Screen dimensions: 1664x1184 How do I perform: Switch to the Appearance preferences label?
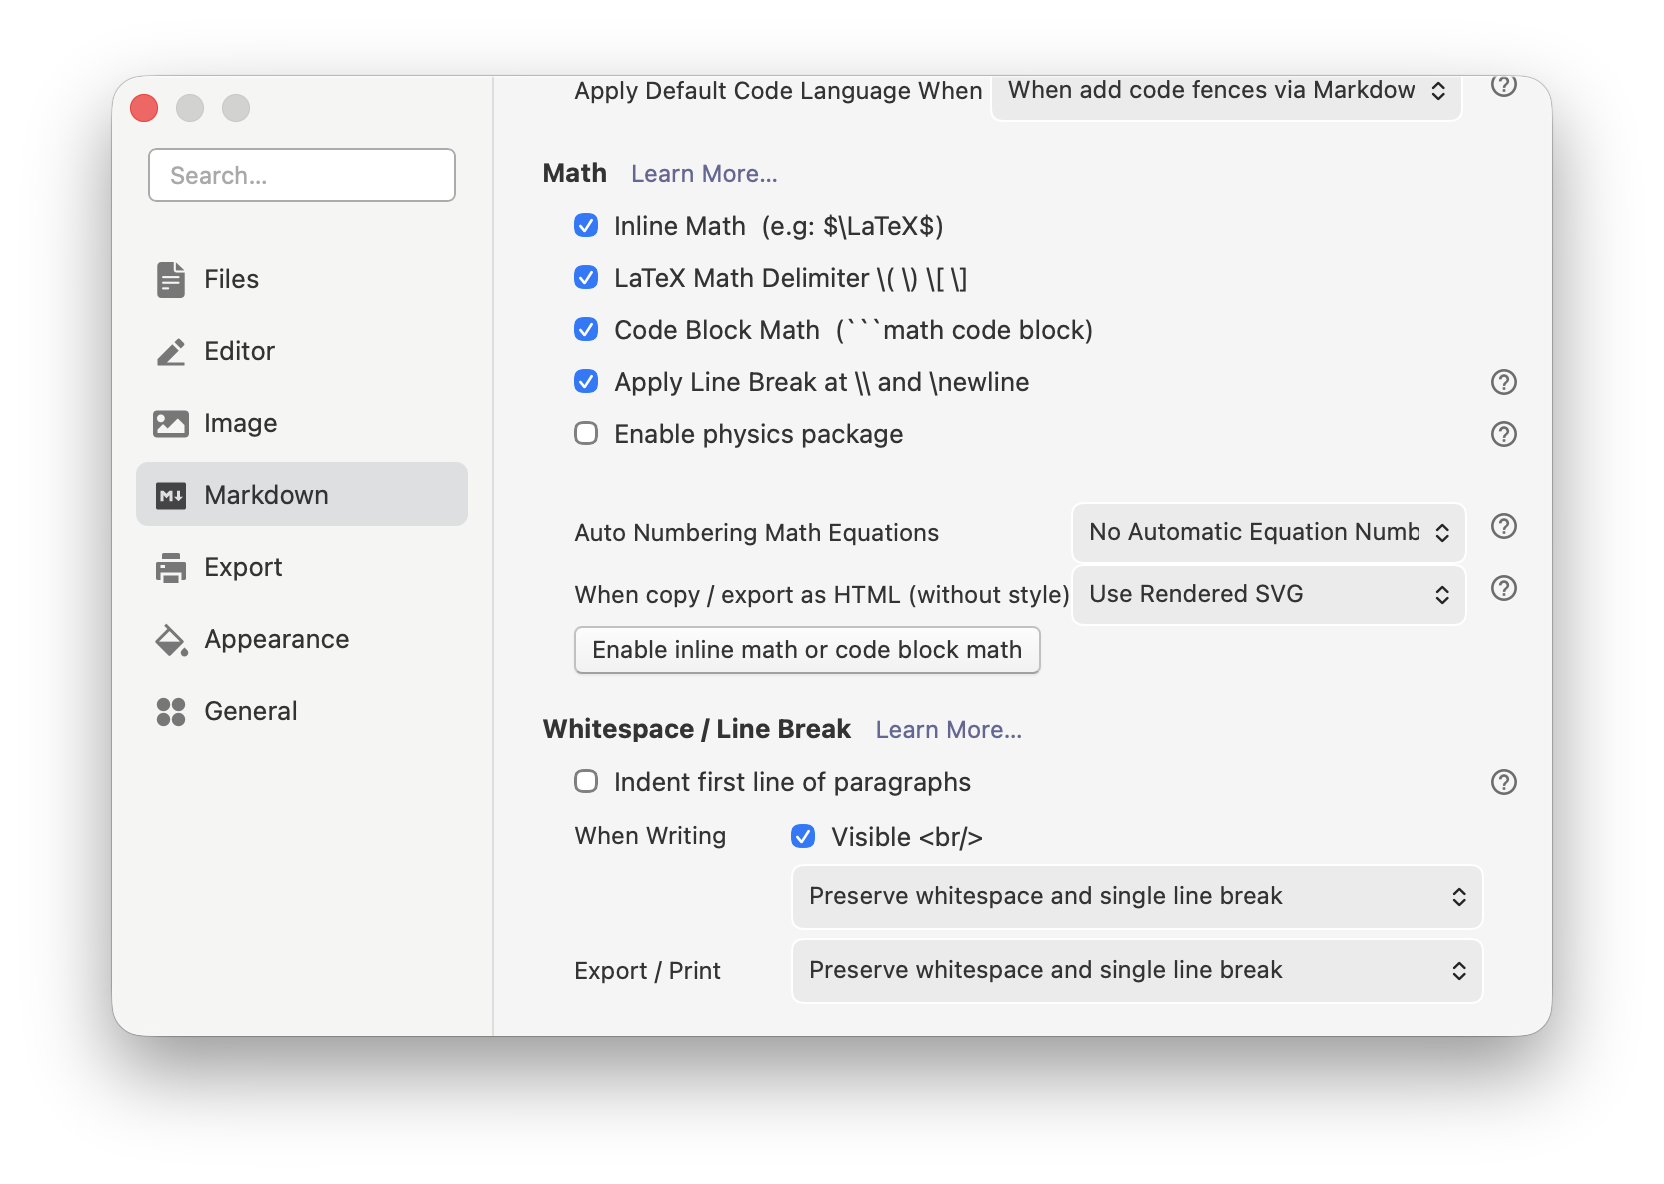click(277, 640)
